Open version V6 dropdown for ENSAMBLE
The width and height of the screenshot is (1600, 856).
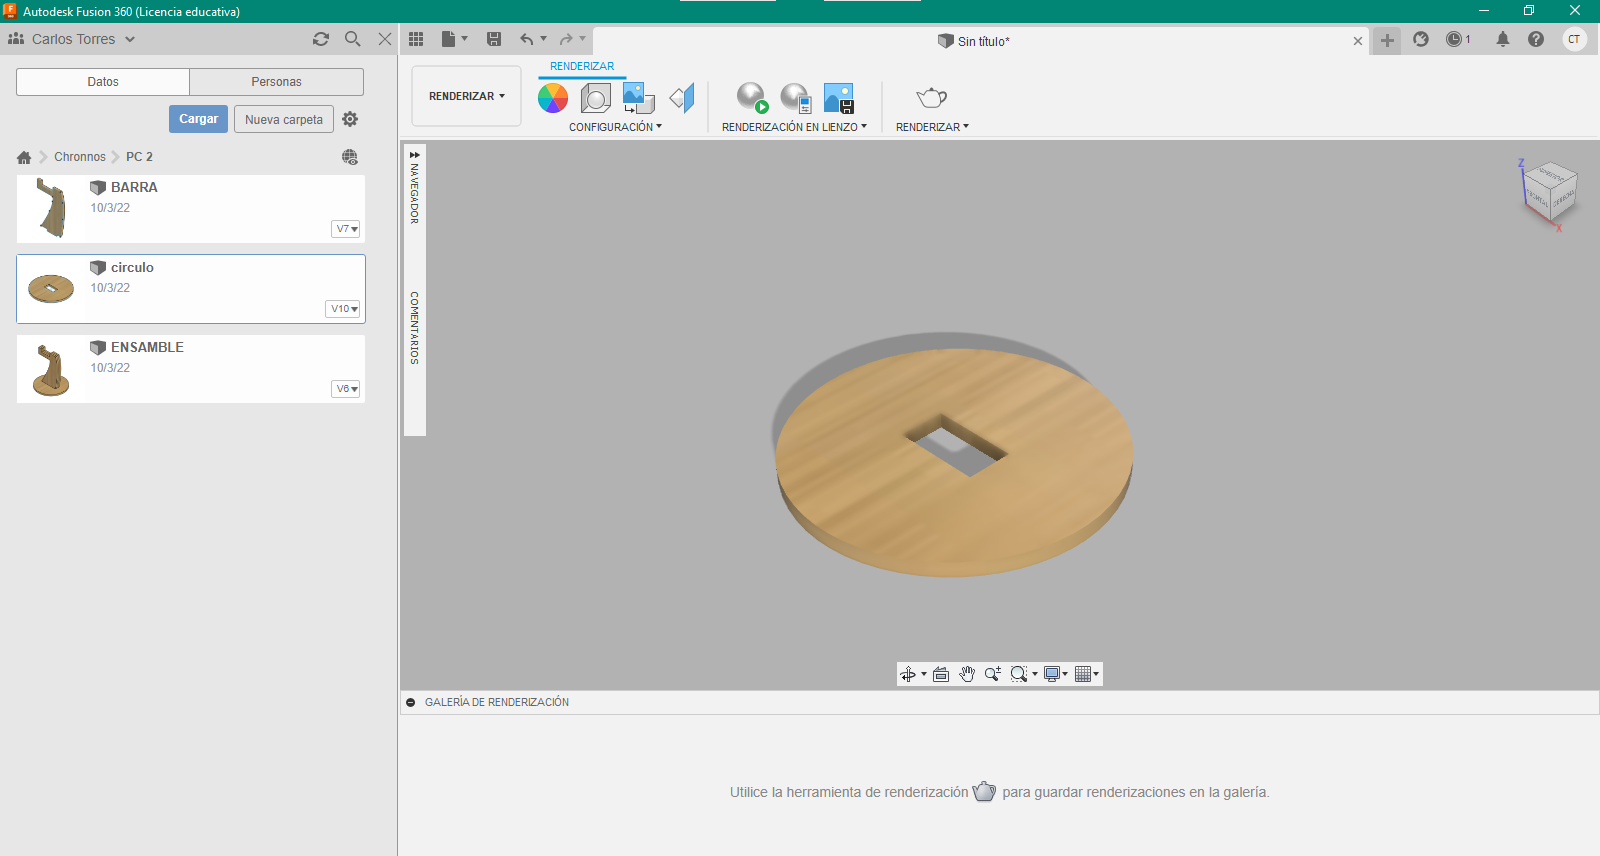346,389
